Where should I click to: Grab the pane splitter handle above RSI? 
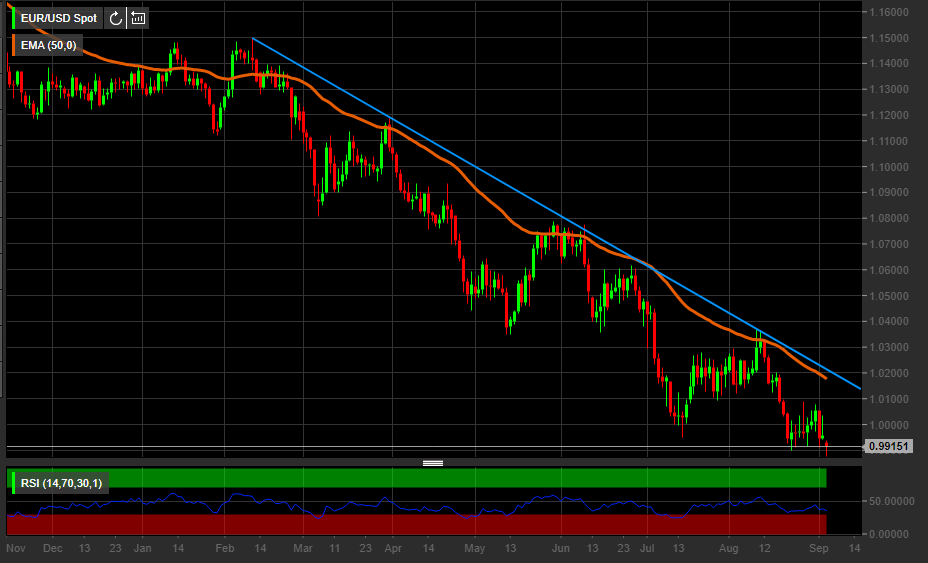433,463
